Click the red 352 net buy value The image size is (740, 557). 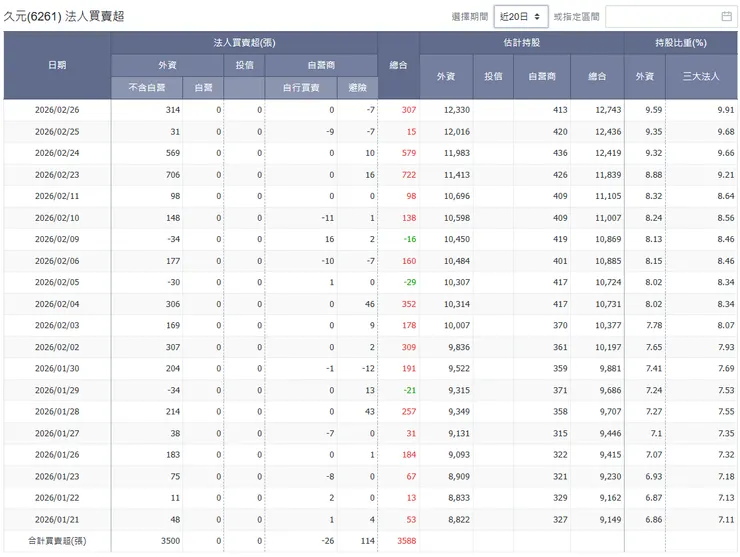409,304
